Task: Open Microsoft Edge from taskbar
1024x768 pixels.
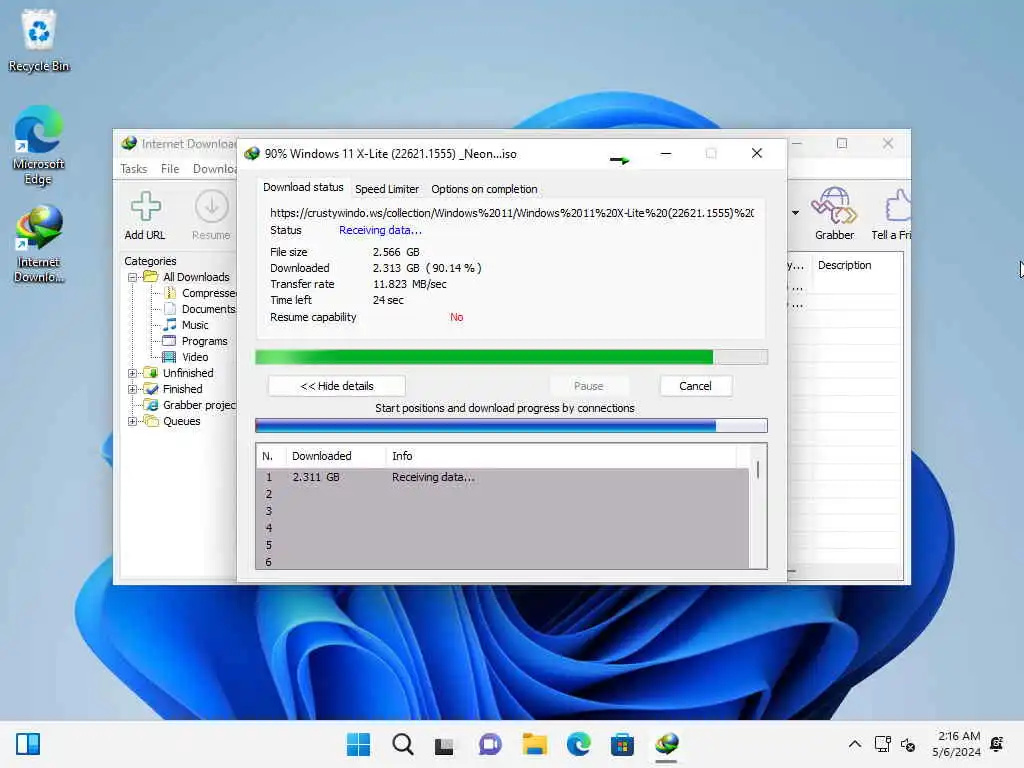Action: (579, 744)
